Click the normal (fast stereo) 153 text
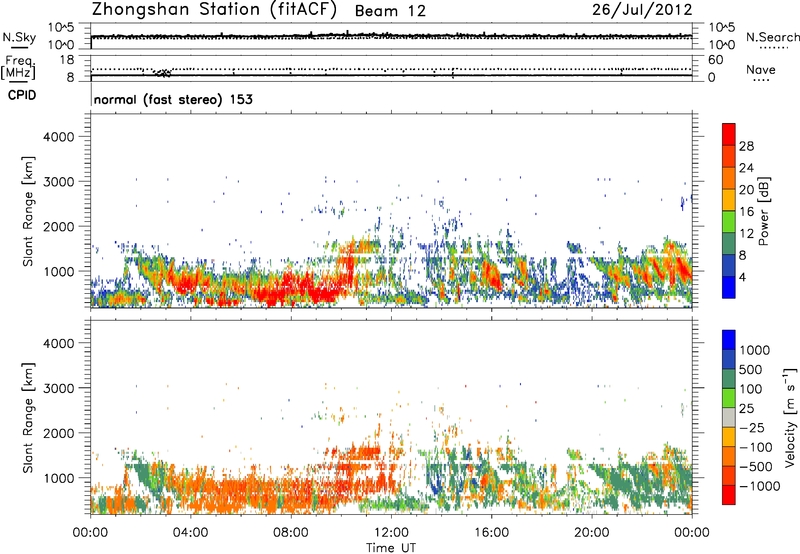This screenshot has height=554, width=800. 173,99
